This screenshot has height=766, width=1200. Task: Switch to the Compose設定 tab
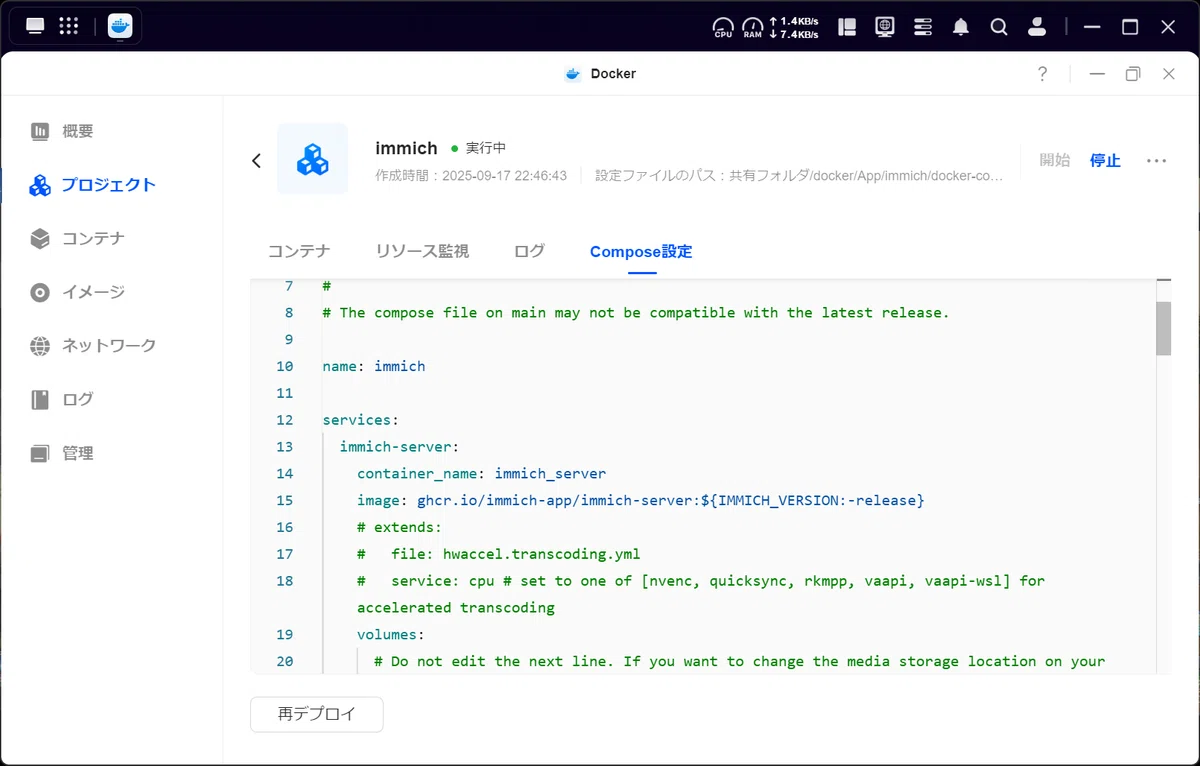tap(641, 252)
